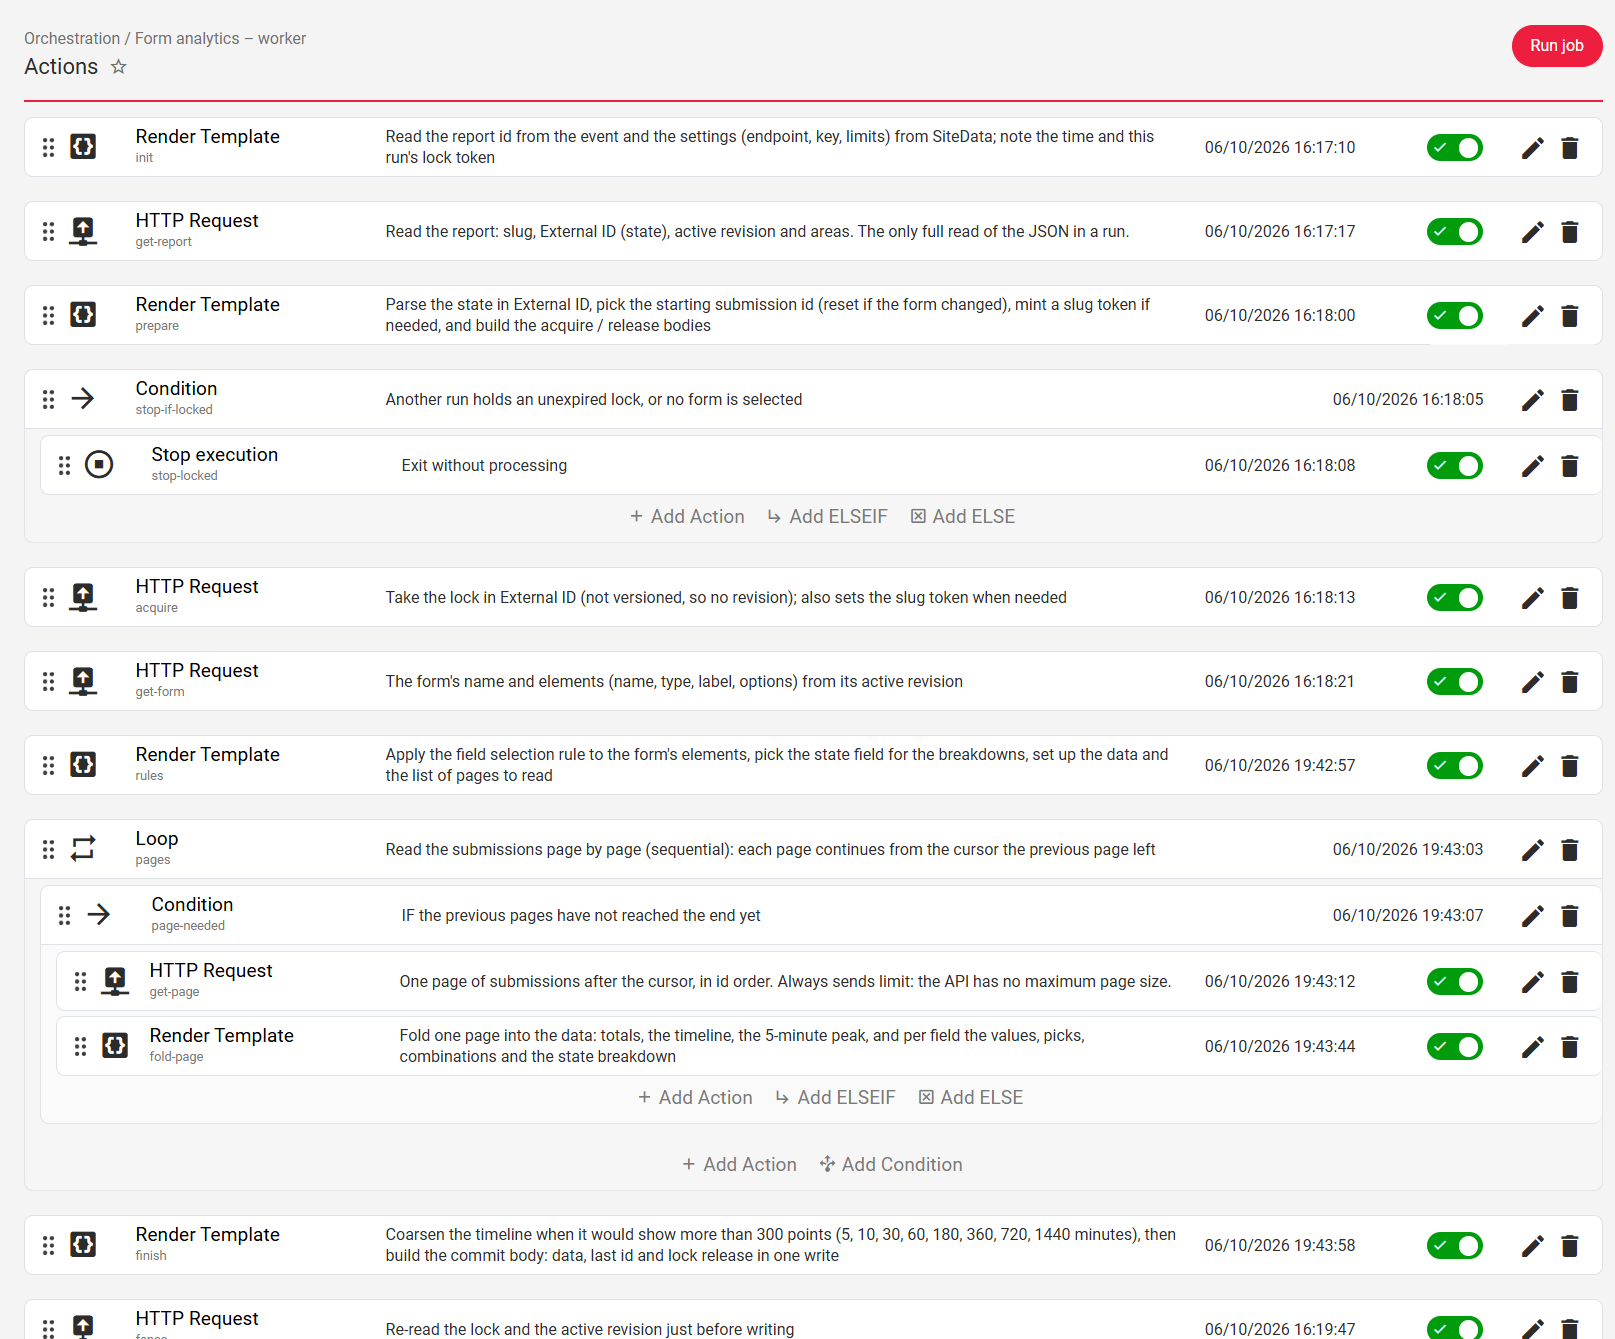Add ELSE branch to page-needed condition
The image size is (1615, 1339).
pos(970,1098)
